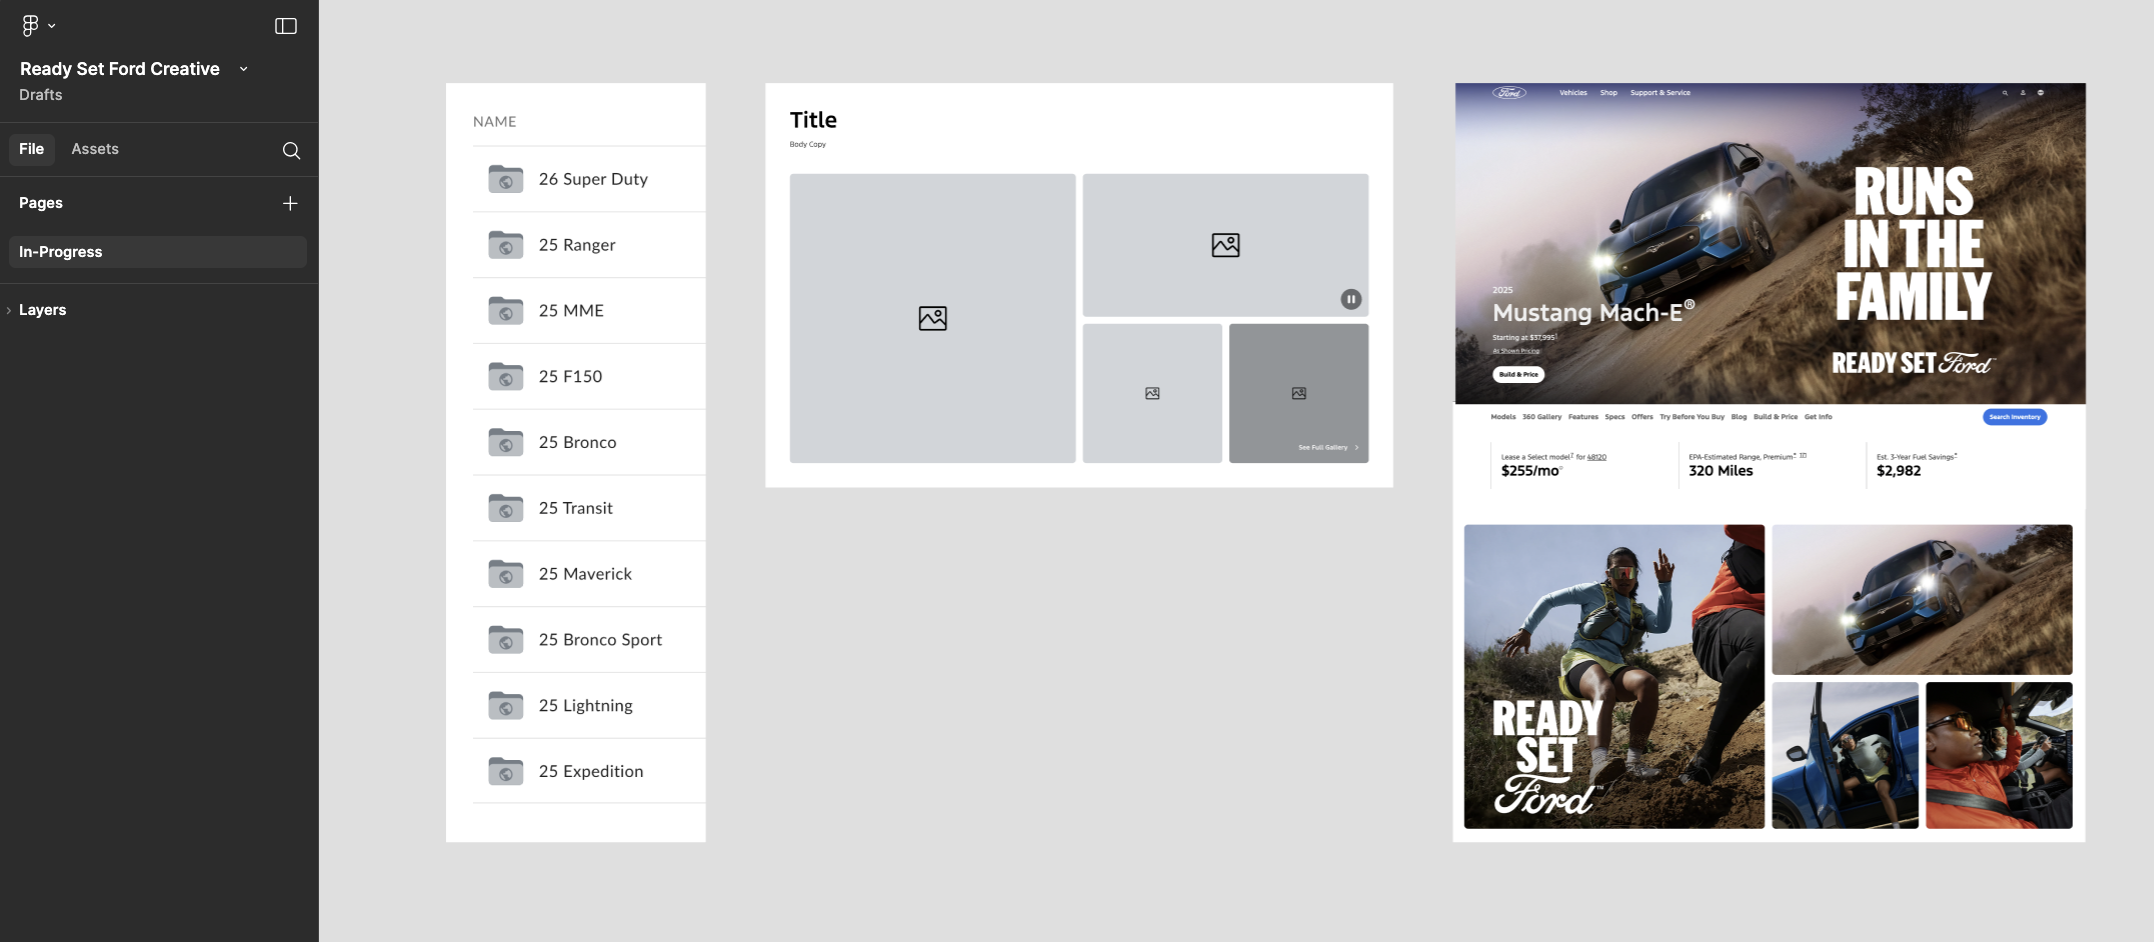Collapse the left sidebar panel

coord(287,25)
